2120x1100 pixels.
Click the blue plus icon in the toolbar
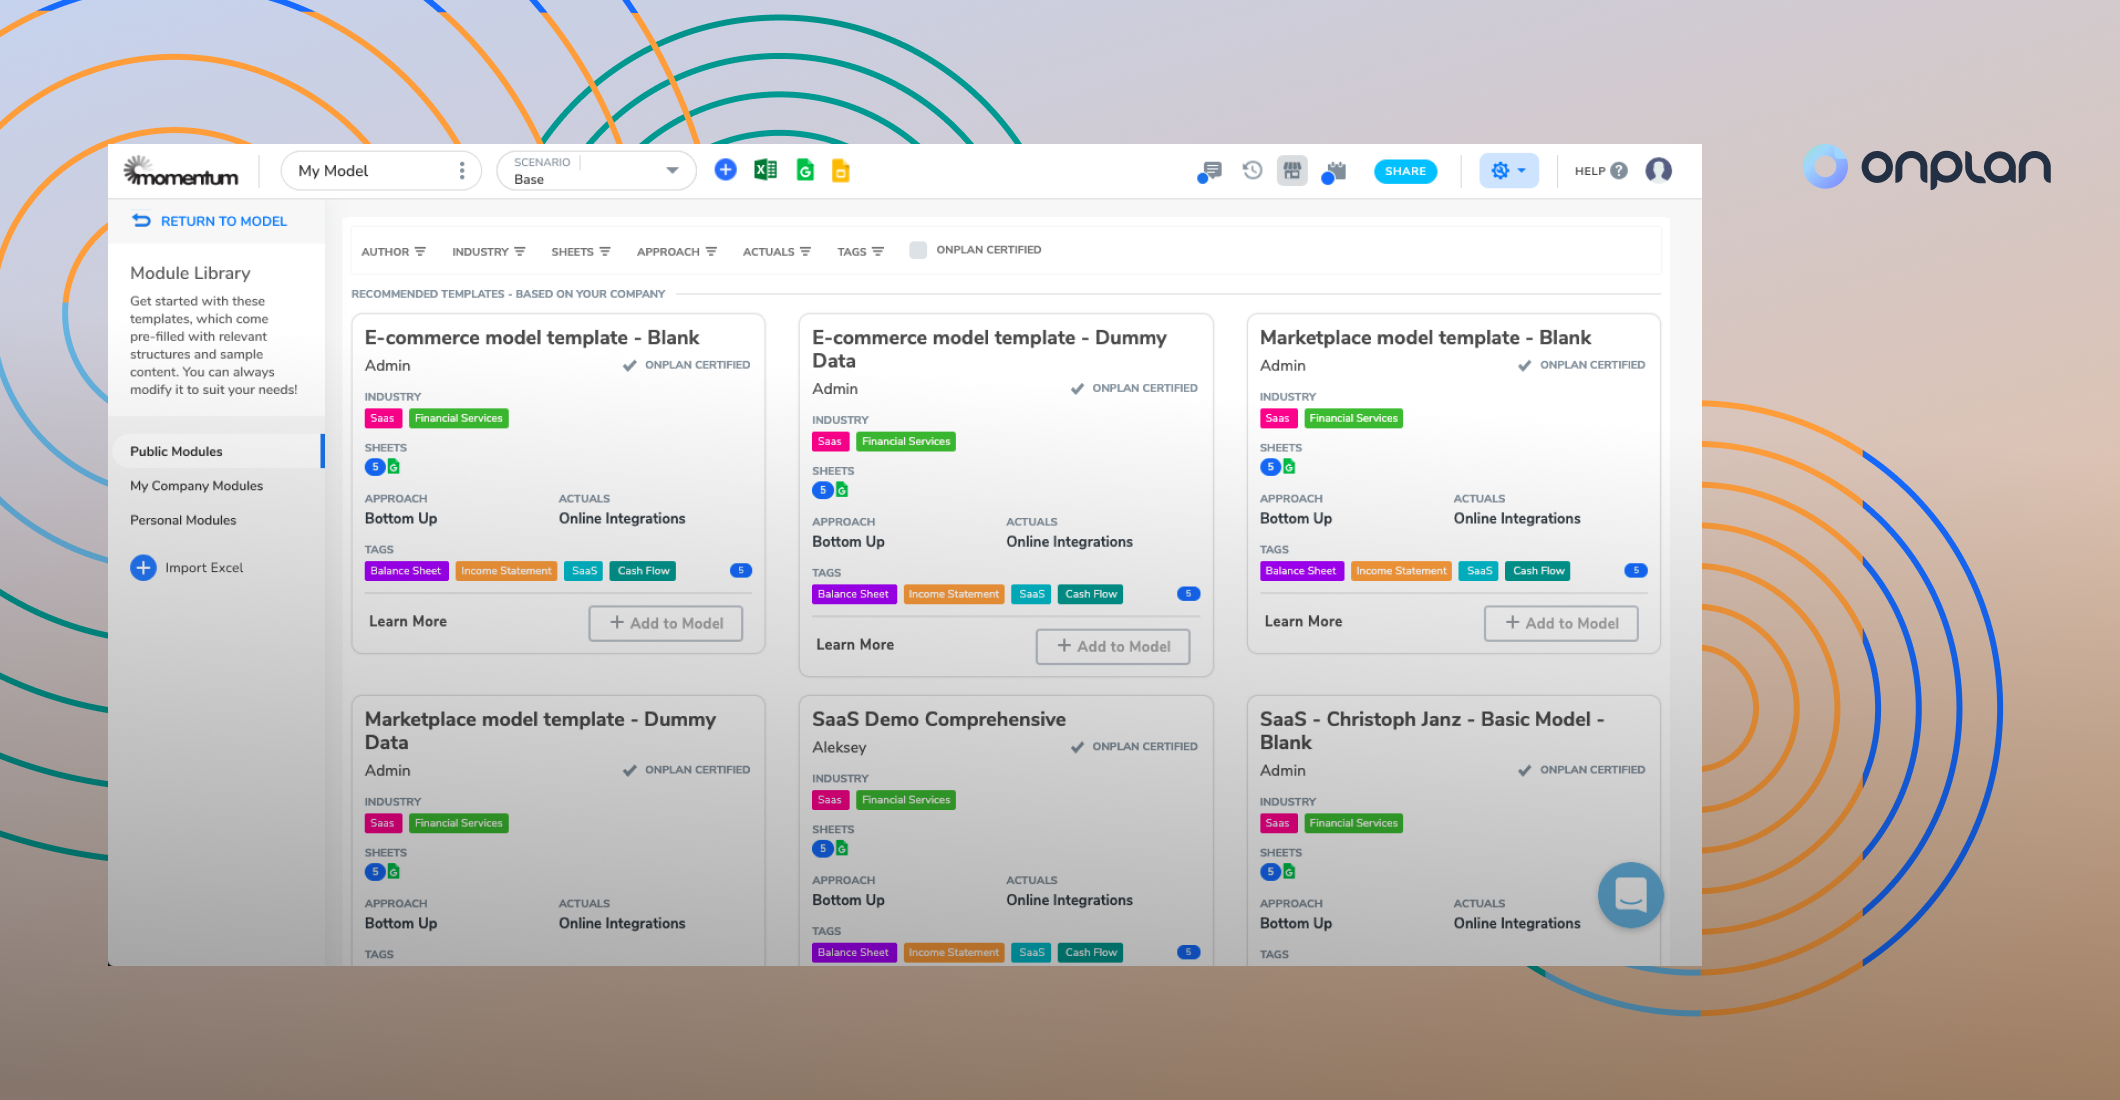pyautogui.click(x=726, y=170)
